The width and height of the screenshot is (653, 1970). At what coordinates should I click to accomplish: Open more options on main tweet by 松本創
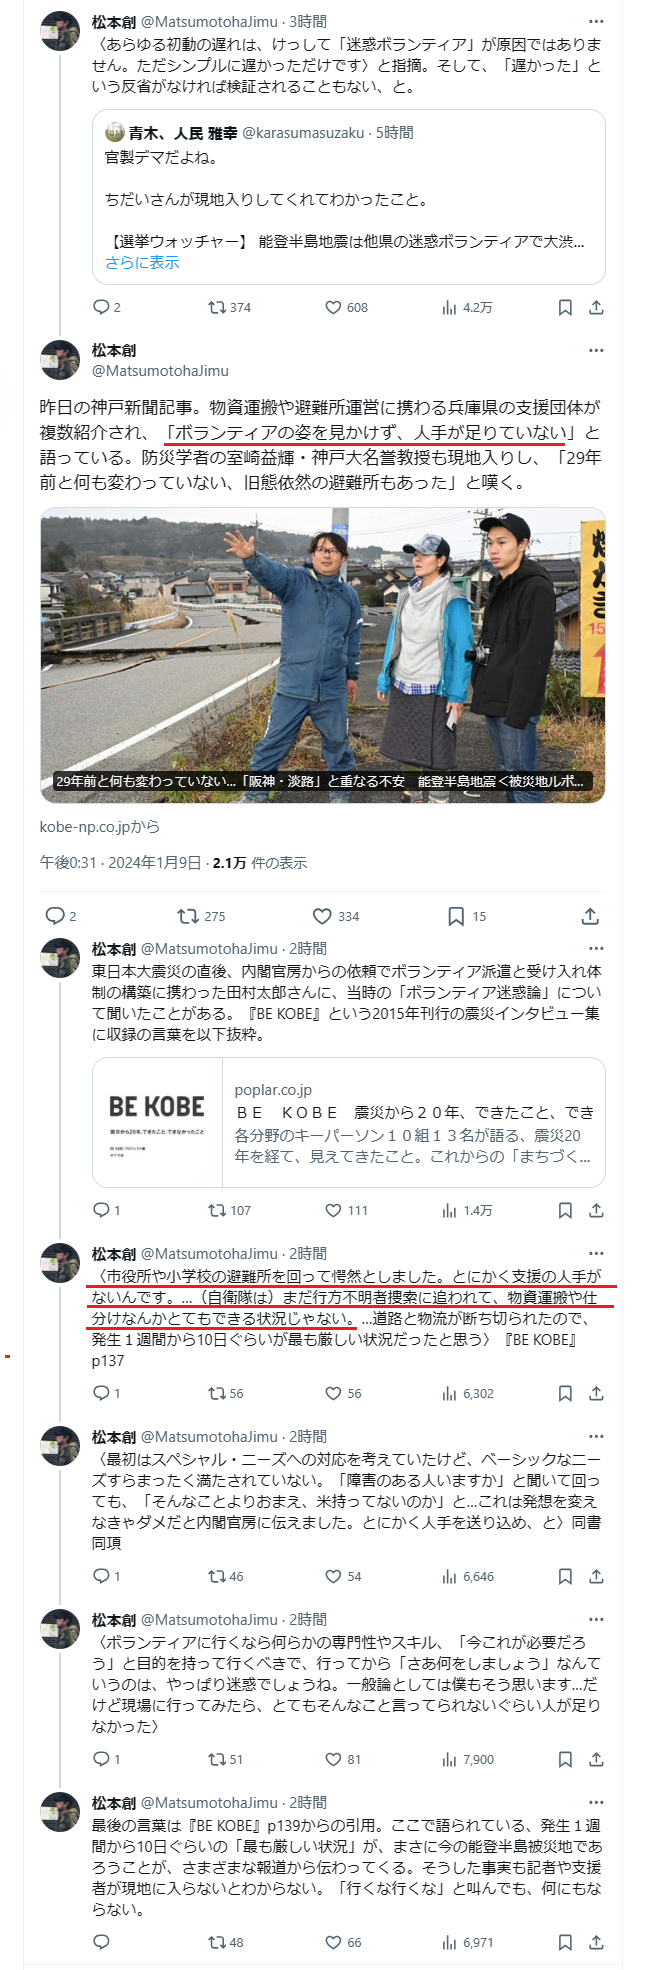pyautogui.click(x=596, y=350)
